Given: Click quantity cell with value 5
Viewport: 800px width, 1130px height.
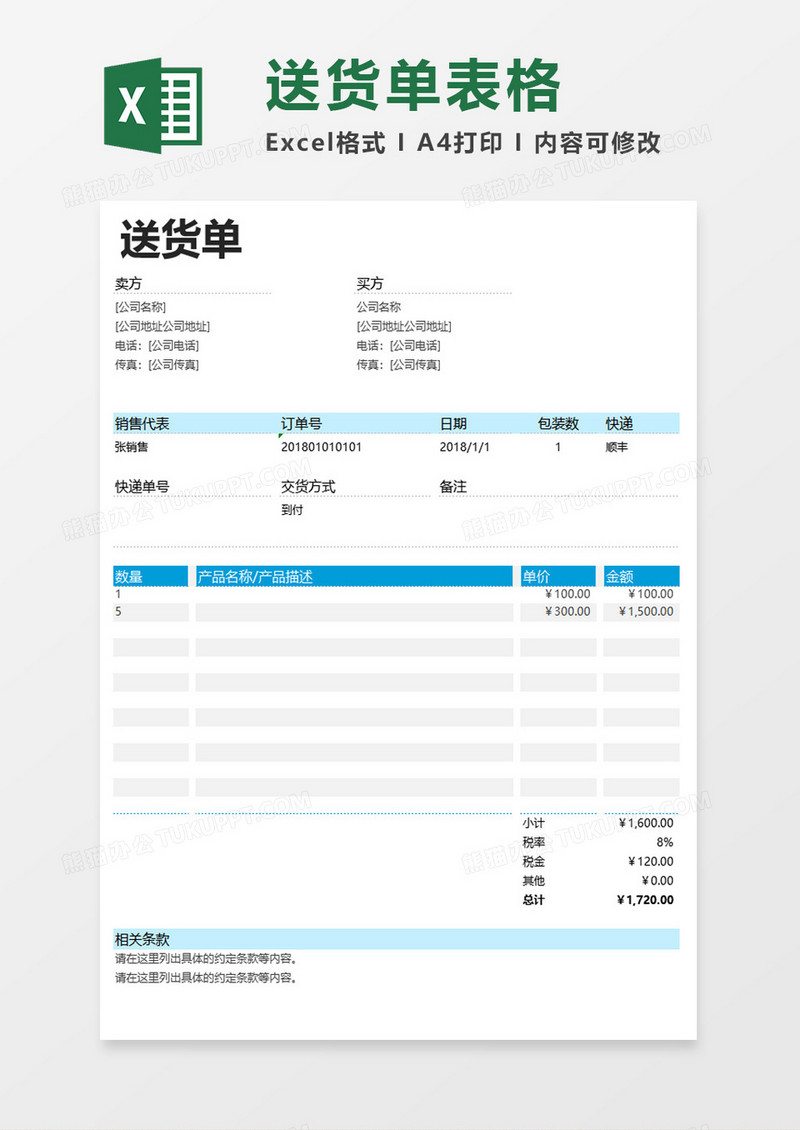Looking at the screenshot, I should coord(151,612).
